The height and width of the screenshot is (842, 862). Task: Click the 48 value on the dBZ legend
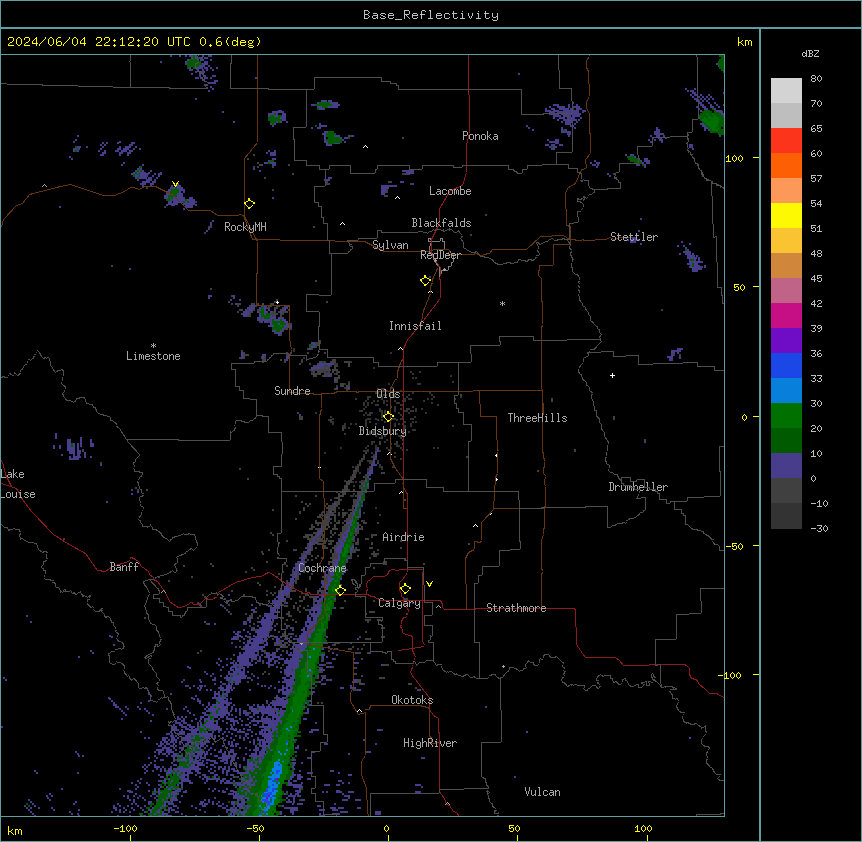(816, 253)
